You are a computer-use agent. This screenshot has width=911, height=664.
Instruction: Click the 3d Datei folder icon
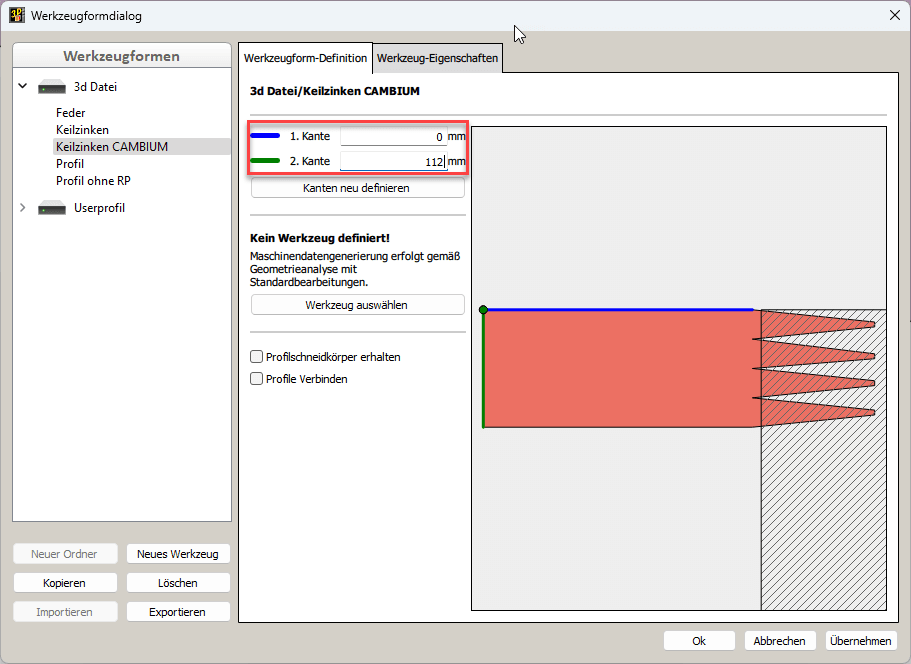pyautogui.click(x=52, y=88)
